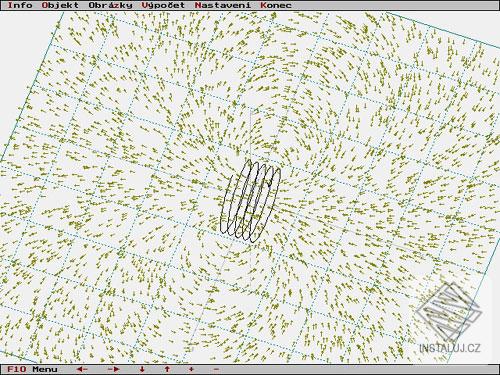Click the red down arrow in bottom bar
500x375 pixels.
tap(142, 369)
